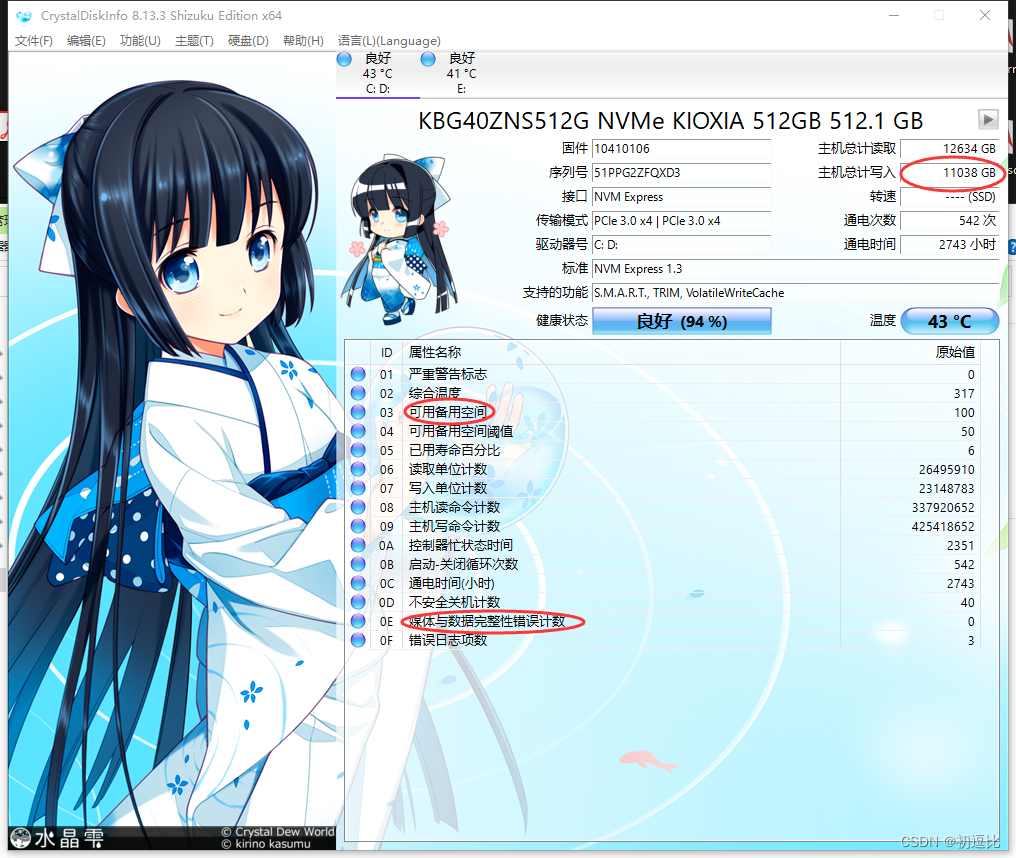Viewport: 1016px width, 858px height.
Task: Click status orb for 06 读取单位计数
Action: [358, 469]
